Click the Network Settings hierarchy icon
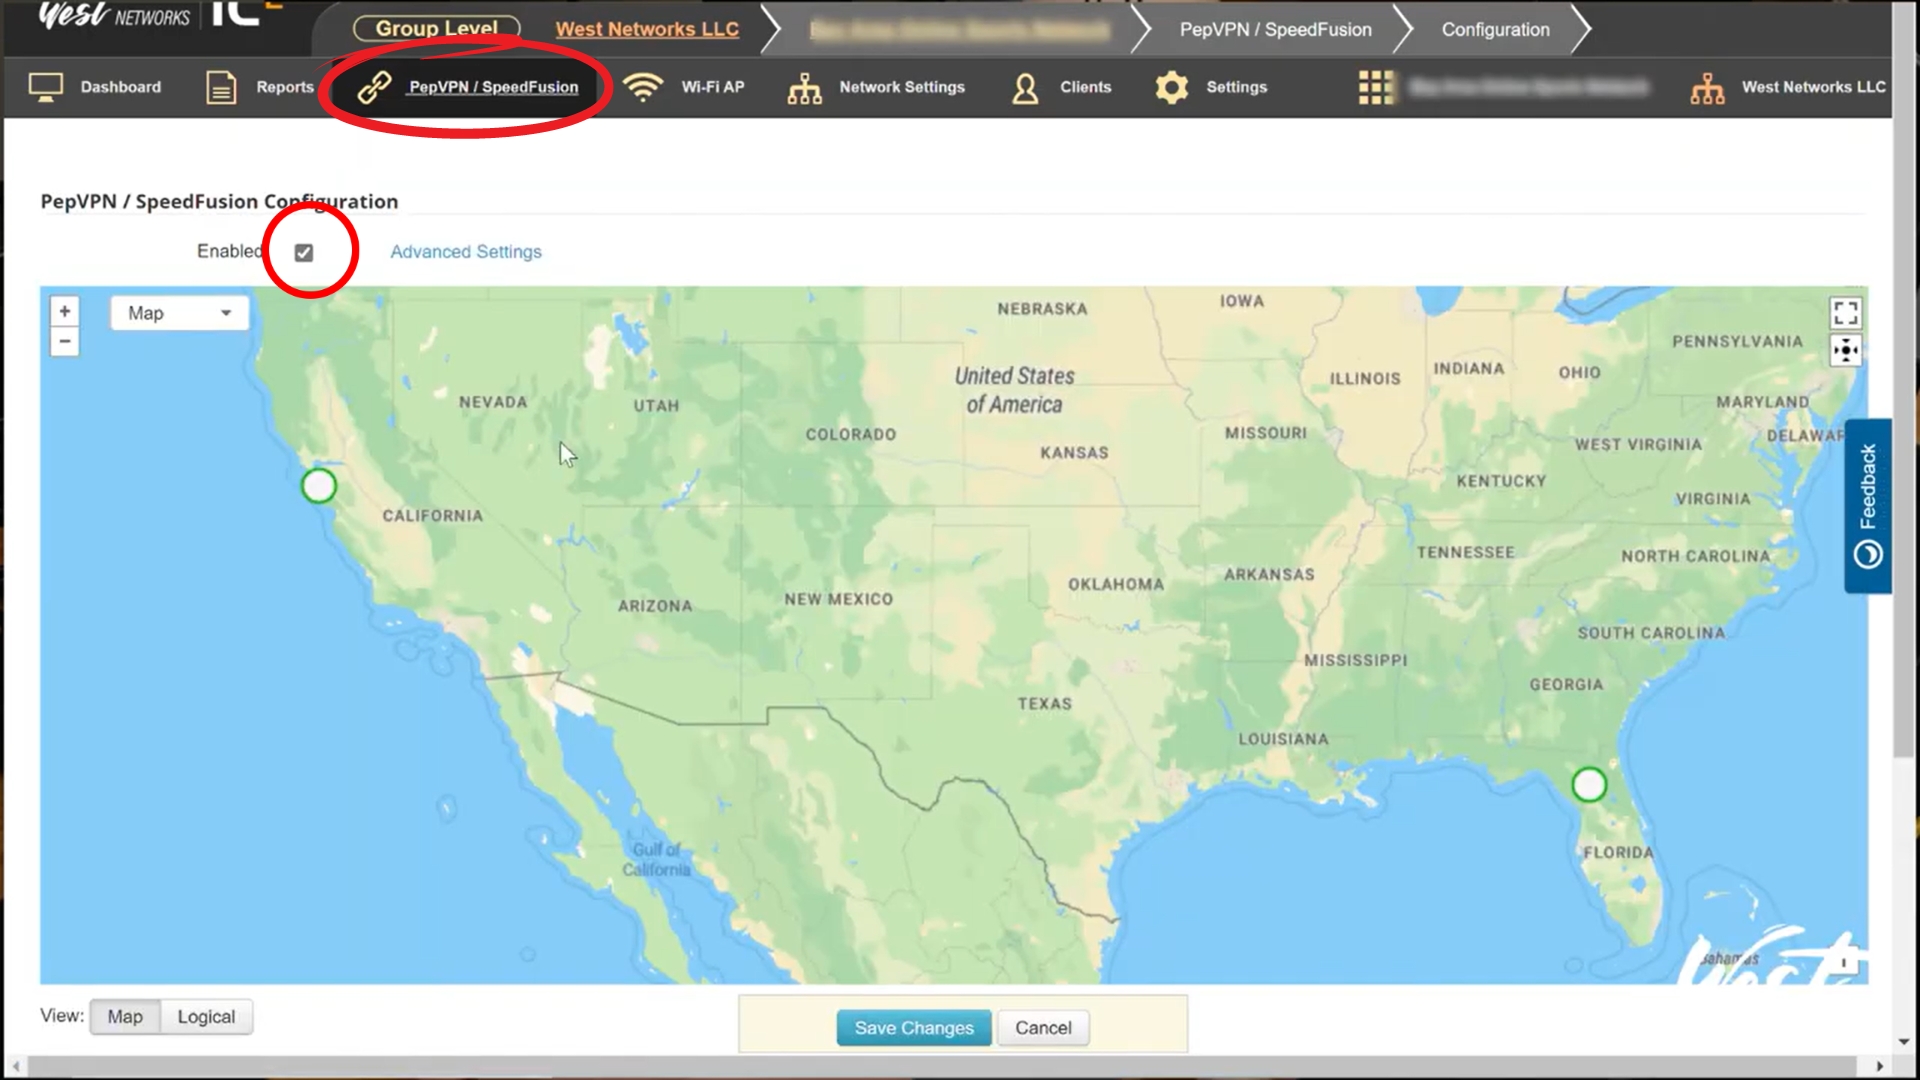1920x1080 pixels. point(804,87)
